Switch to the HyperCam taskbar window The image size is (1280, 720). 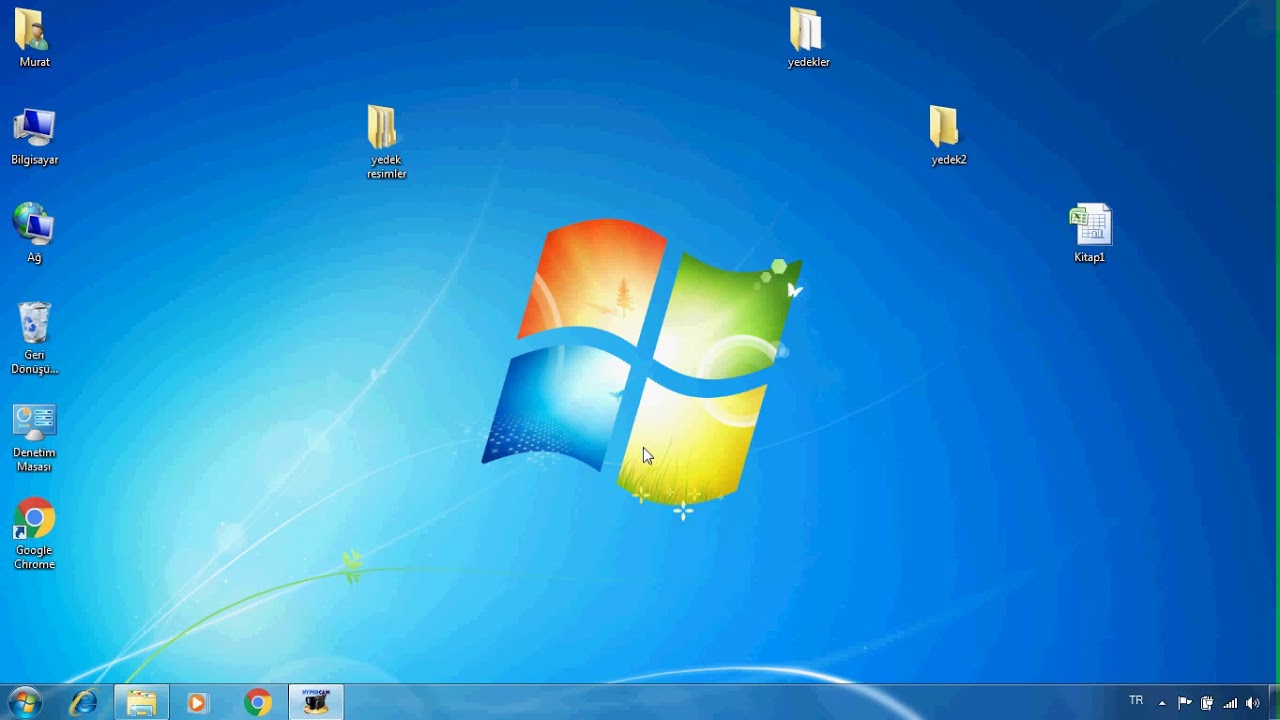(x=316, y=703)
